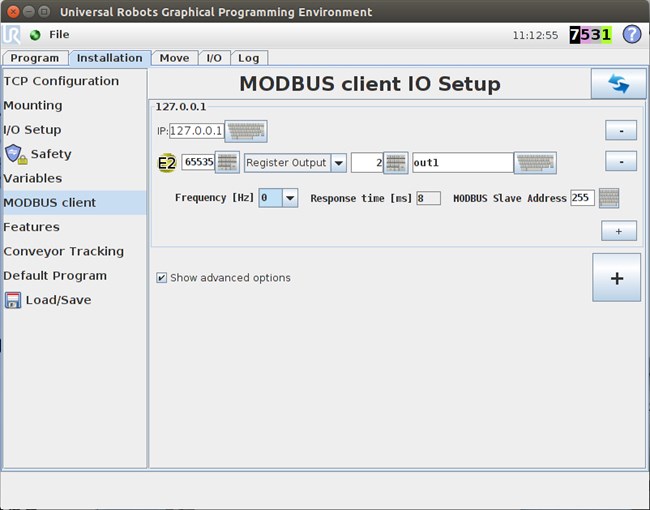Toggle Show advanced options checkbox
Viewport: 650px width, 510px height.
pos(162,278)
